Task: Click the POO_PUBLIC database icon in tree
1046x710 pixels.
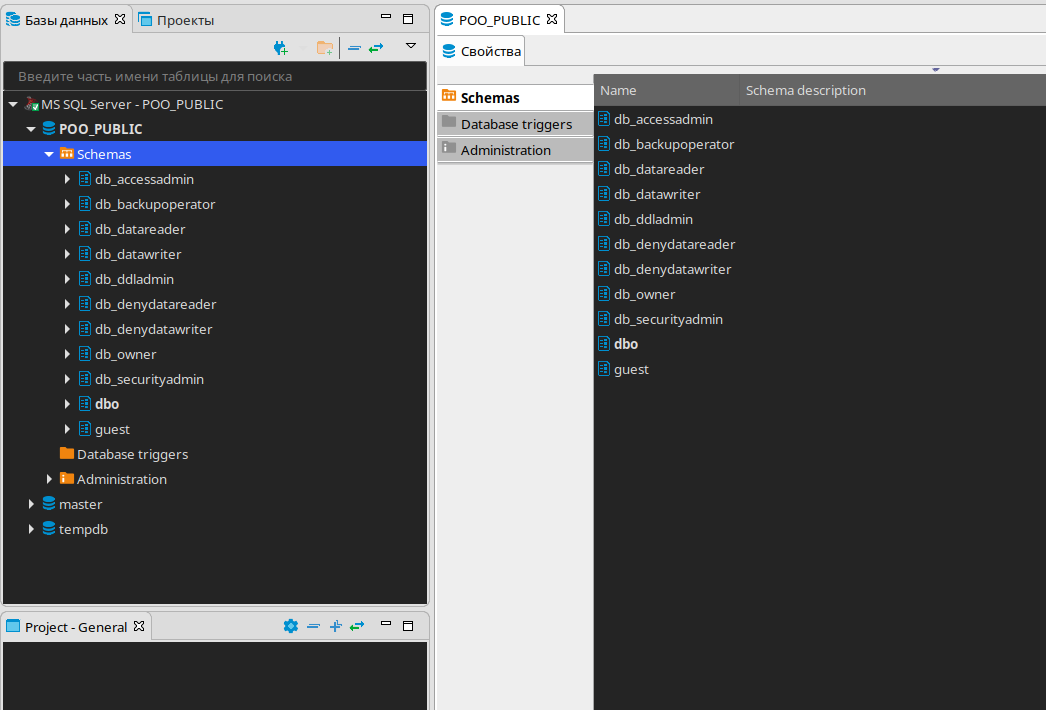Action: tap(49, 128)
